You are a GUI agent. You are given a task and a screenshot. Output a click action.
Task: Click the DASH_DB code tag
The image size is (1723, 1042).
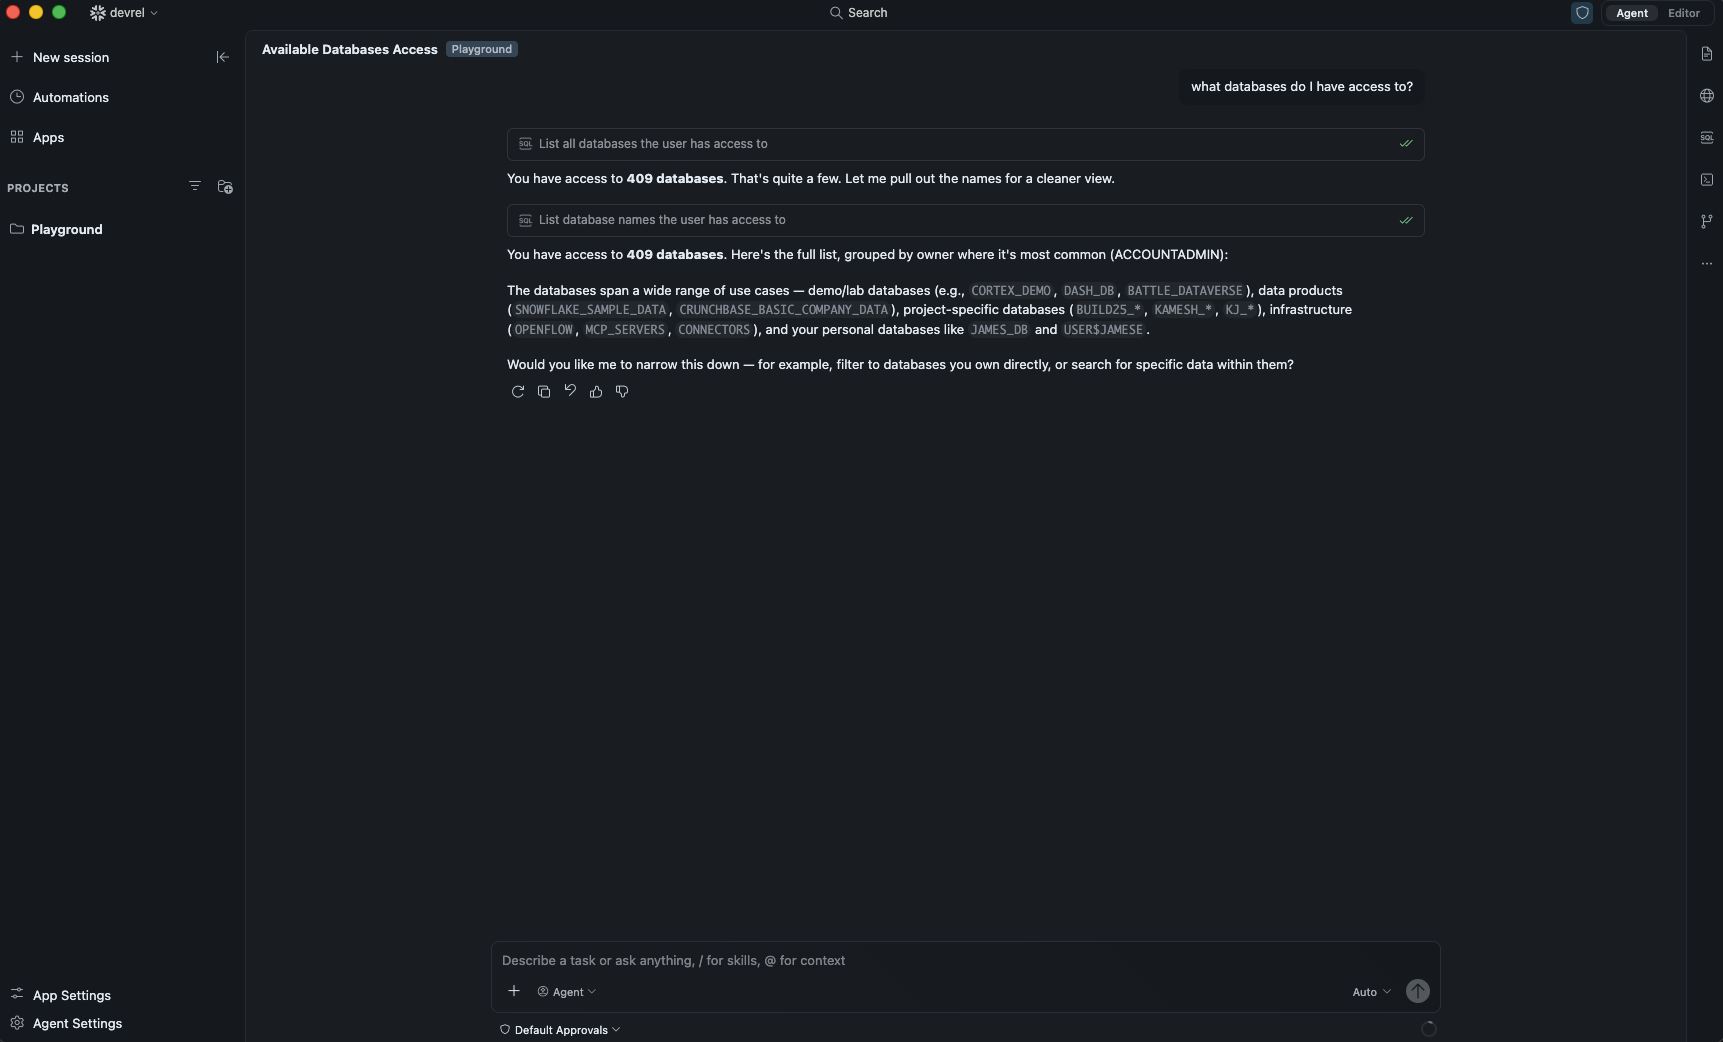click(1089, 291)
